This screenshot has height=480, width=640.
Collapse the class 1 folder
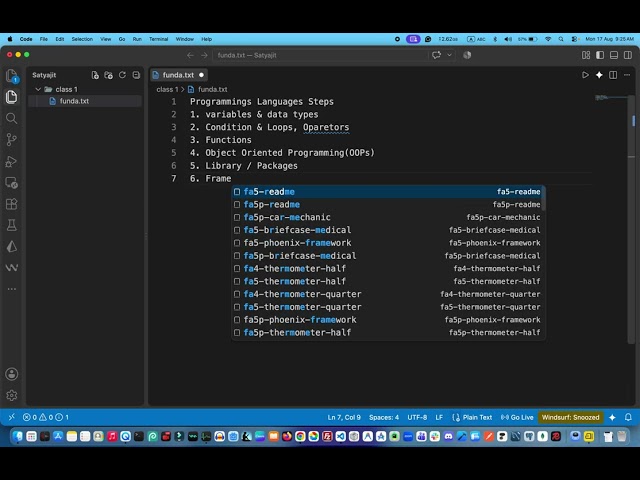tap(38, 89)
